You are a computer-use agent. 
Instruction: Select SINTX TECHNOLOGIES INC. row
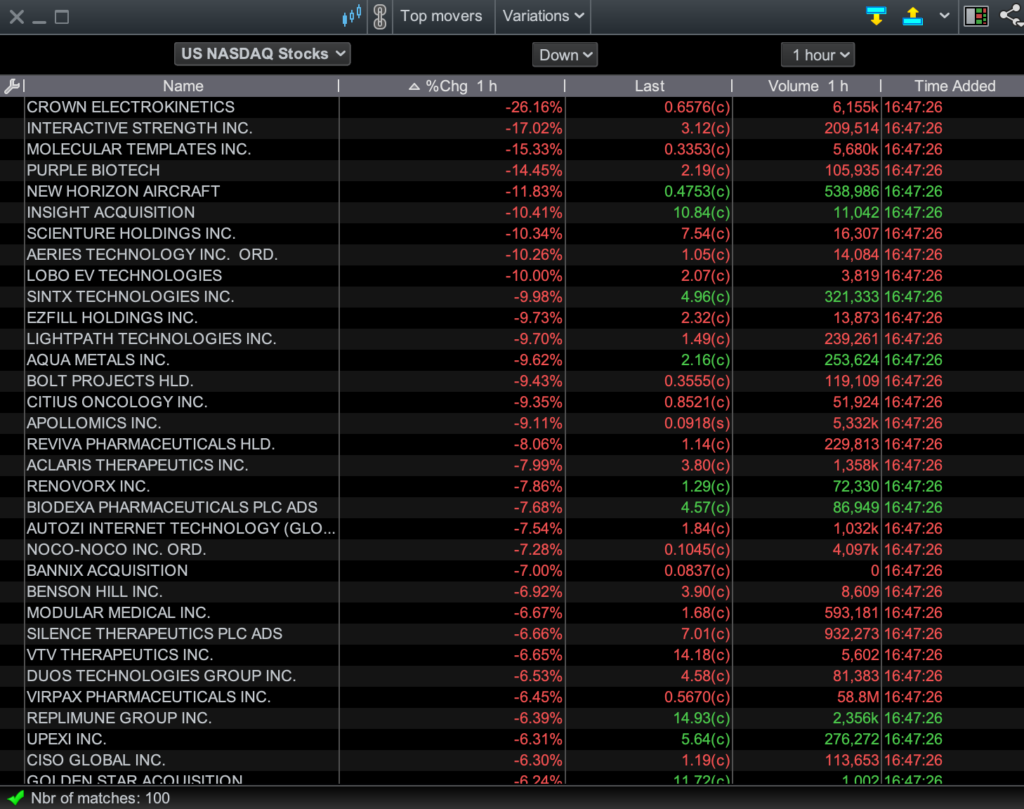click(x=512, y=296)
